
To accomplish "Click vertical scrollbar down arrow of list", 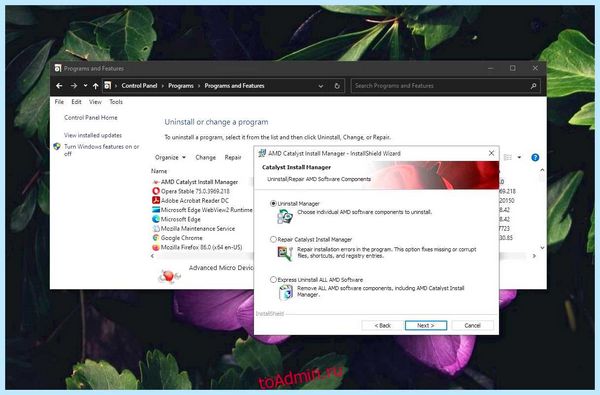I will (542, 248).
